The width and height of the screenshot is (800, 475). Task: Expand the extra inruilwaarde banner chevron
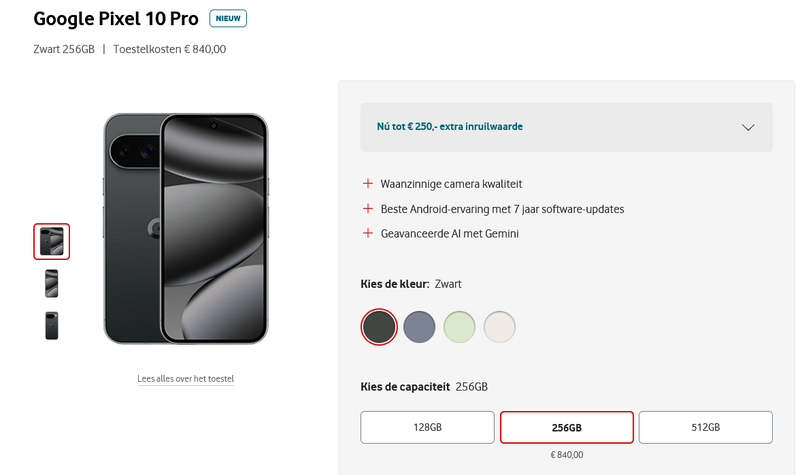tap(748, 127)
